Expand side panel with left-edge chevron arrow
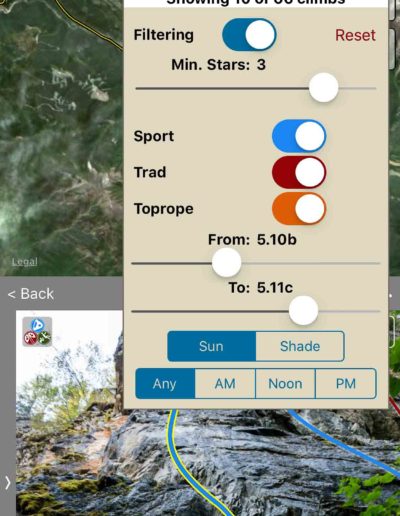The height and width of the screenshot is (516, 400). pos(7,482)
